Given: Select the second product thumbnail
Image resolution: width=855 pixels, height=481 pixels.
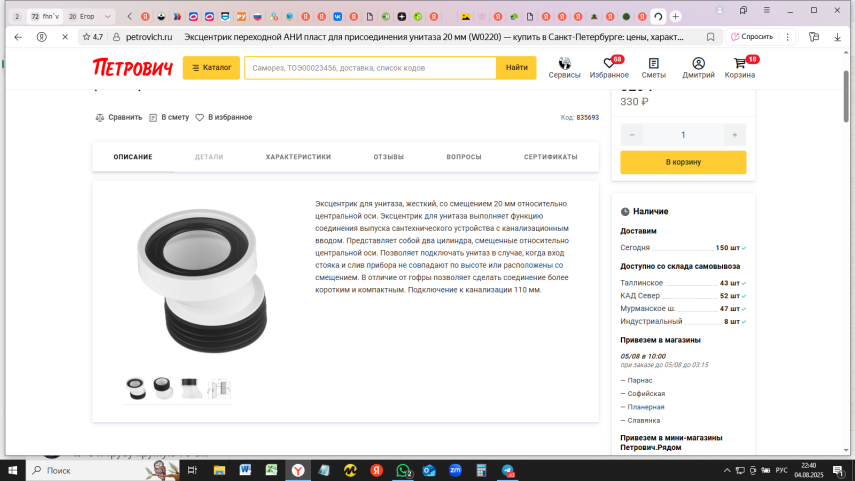Looking at the screenshot, I should pyautogui.click(x=162, y=387).
